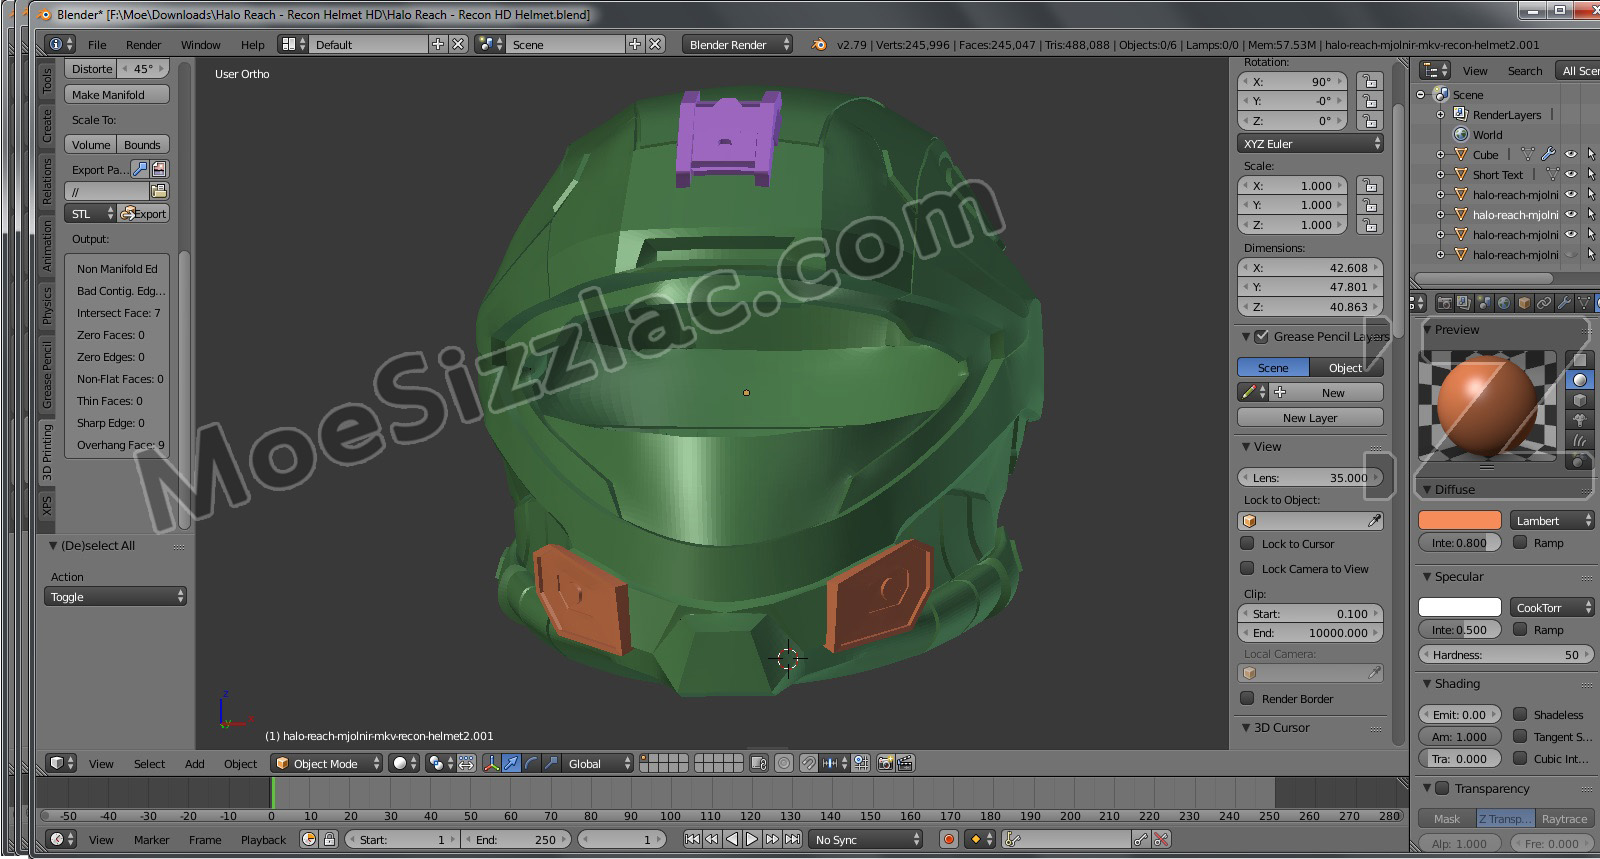Click the orange diffuse color swatch
This screenshot has width=1600, height=859.
[x=1459, y=520]
